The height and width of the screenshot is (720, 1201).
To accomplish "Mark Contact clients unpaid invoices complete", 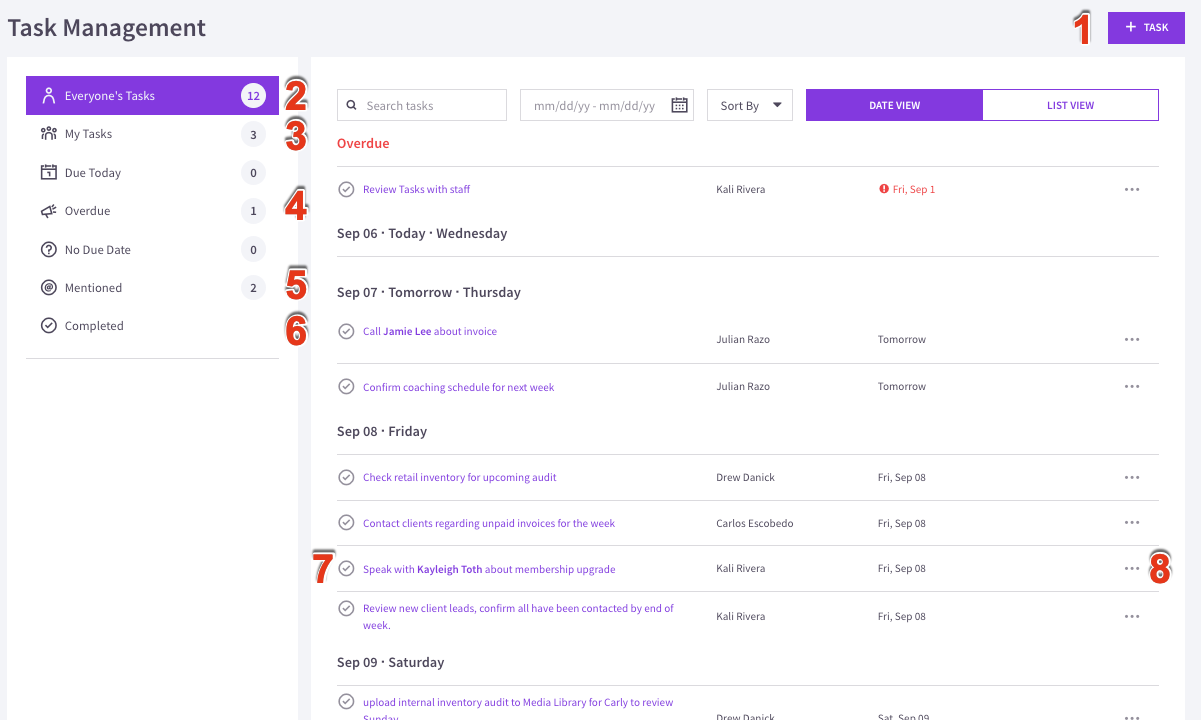I will pos(346,522).
